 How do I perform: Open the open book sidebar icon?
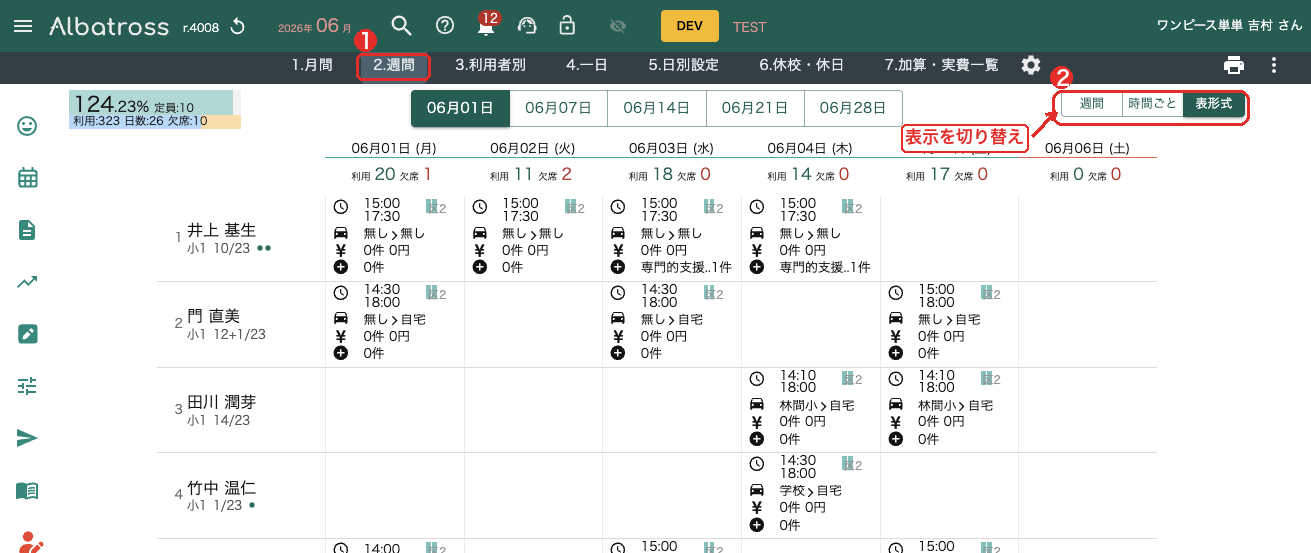click(x=27, y=490)
